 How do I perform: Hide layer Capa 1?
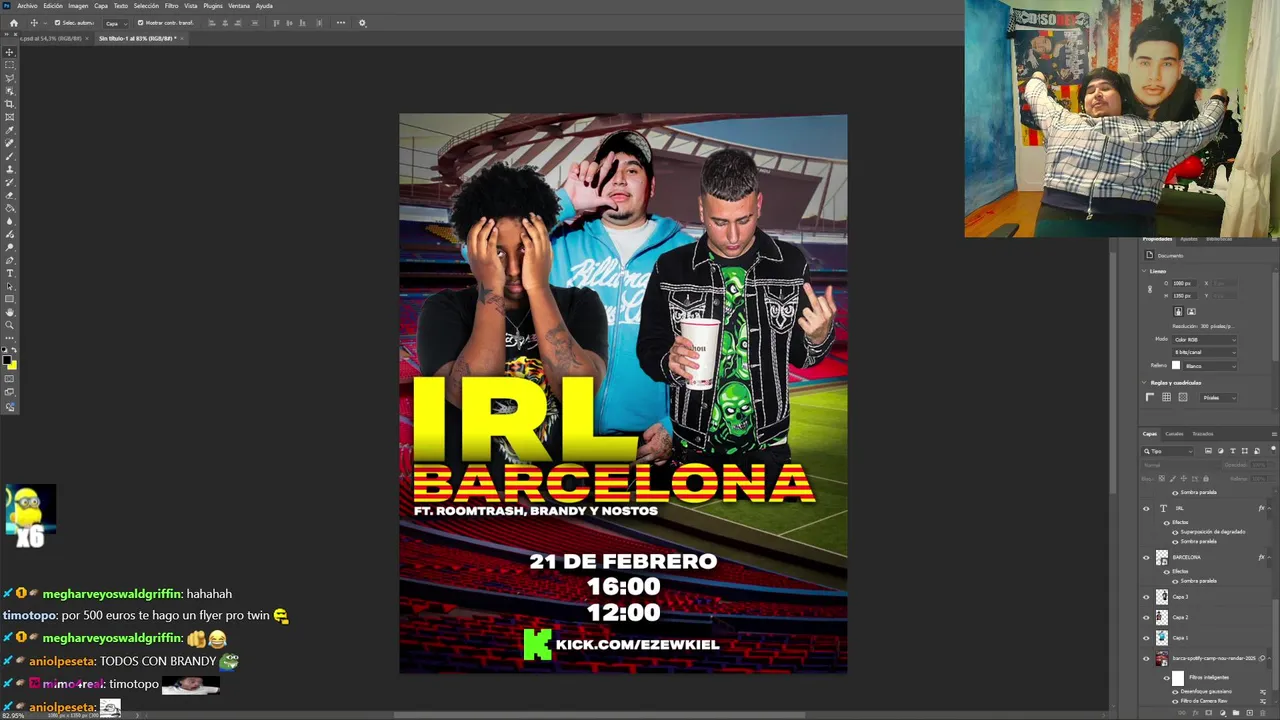1146,638
